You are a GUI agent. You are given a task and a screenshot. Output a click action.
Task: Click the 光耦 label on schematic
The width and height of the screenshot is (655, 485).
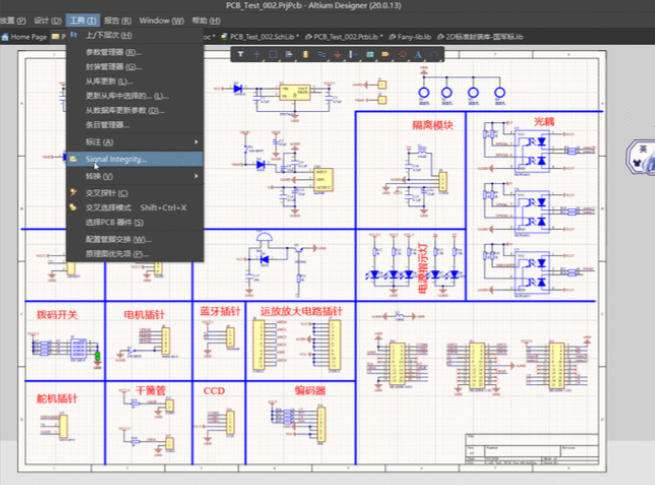coord(544,122)
